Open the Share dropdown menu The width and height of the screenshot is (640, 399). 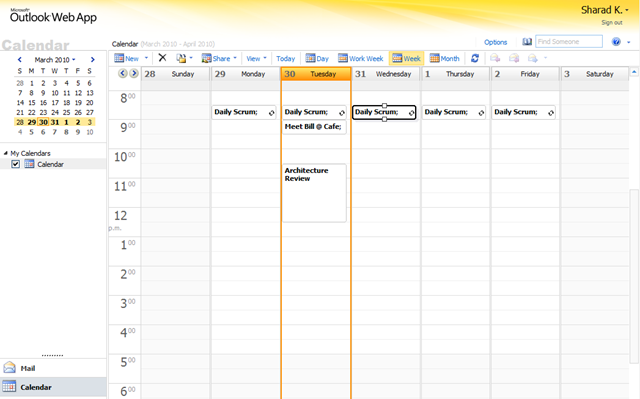(219, 58)
